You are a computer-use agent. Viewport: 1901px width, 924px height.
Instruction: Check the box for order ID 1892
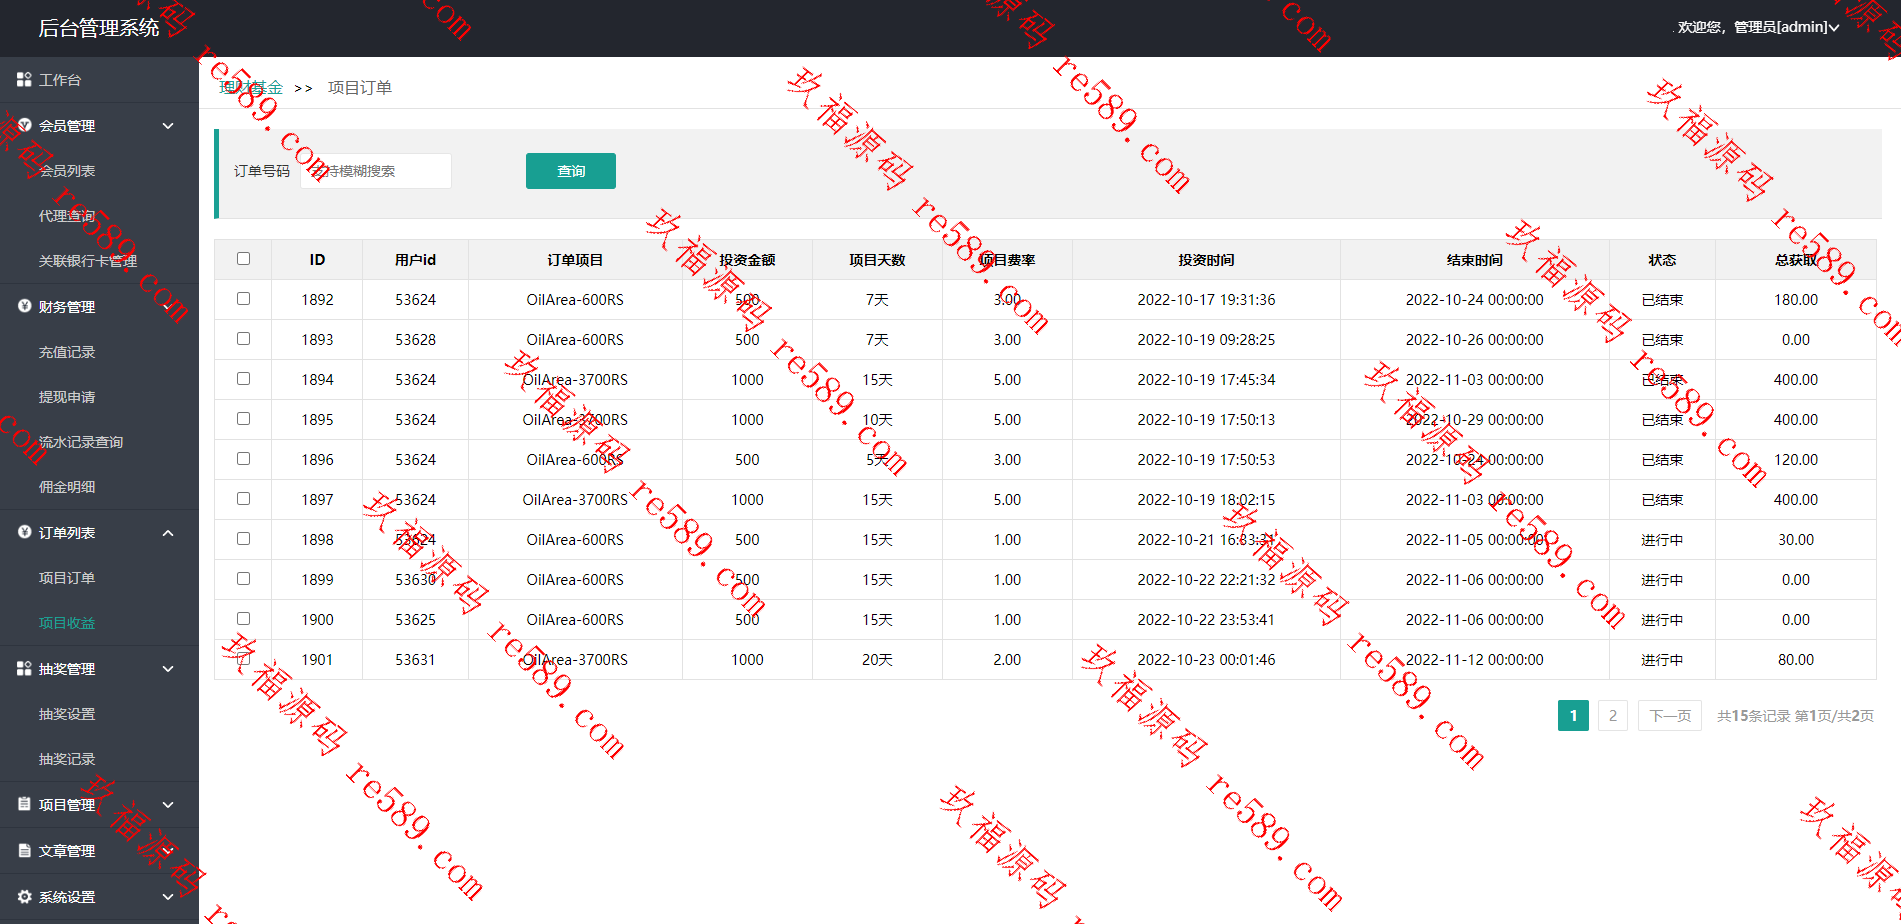tap(243, 299)
